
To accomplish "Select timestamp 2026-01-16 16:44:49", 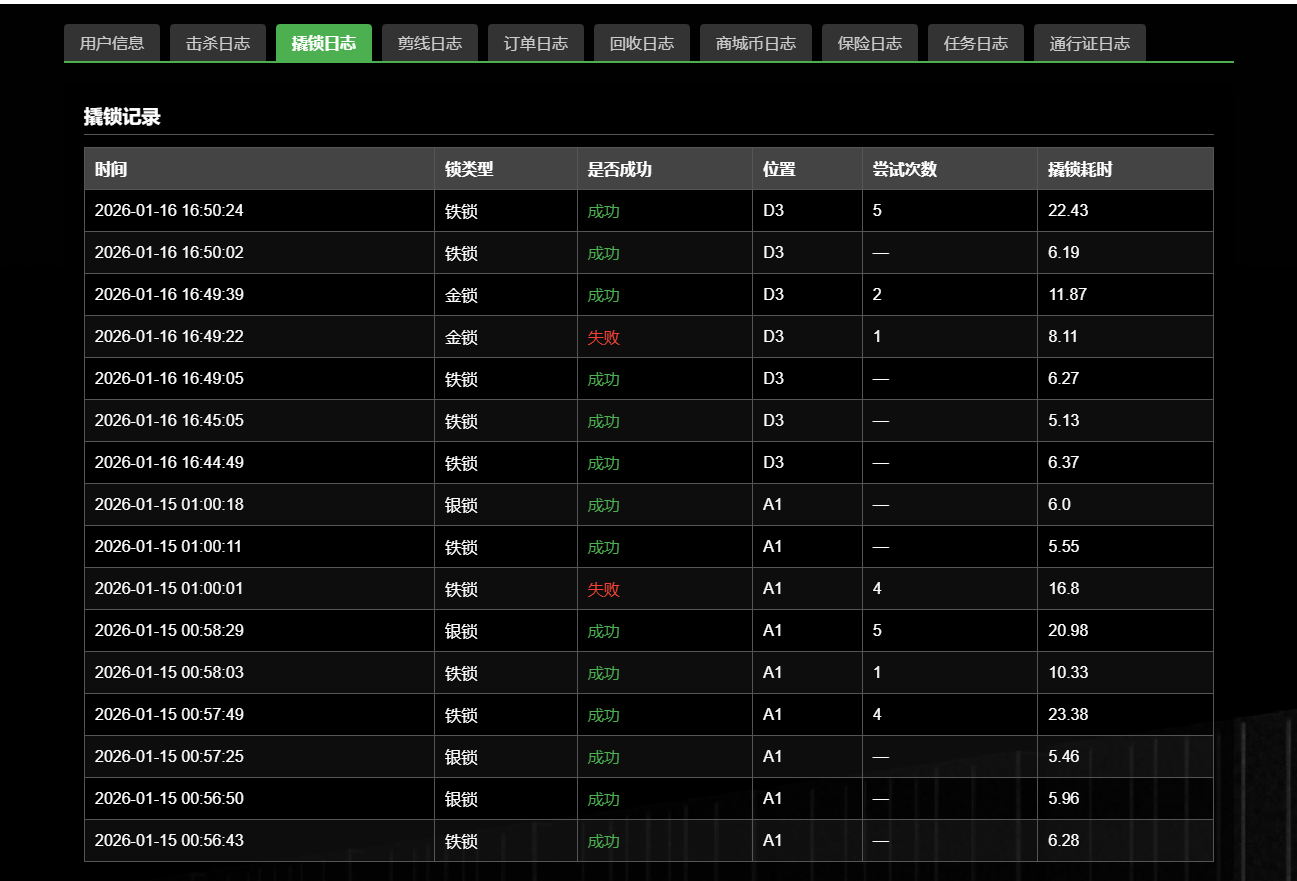I will 169,463.
